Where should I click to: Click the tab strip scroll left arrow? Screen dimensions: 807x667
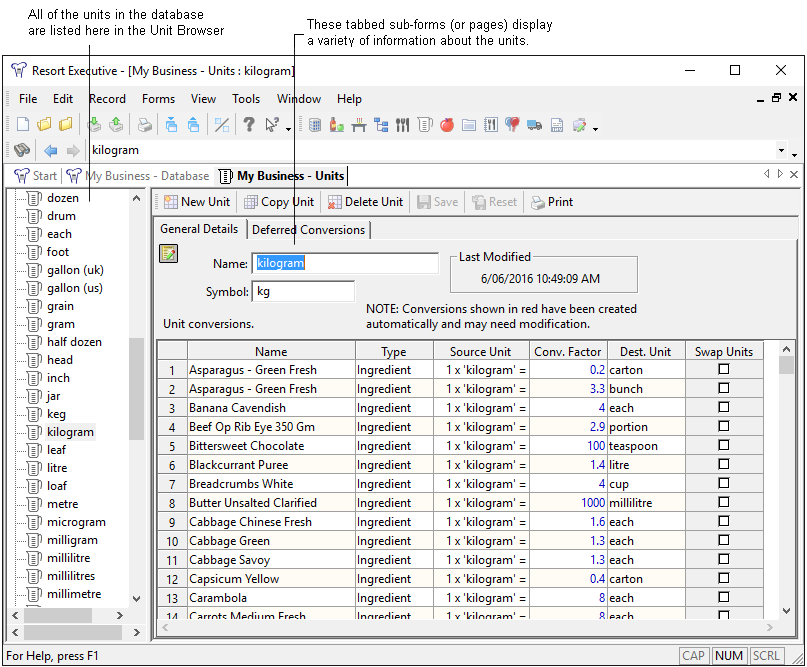pyautogui.click(x=766, y=174)
